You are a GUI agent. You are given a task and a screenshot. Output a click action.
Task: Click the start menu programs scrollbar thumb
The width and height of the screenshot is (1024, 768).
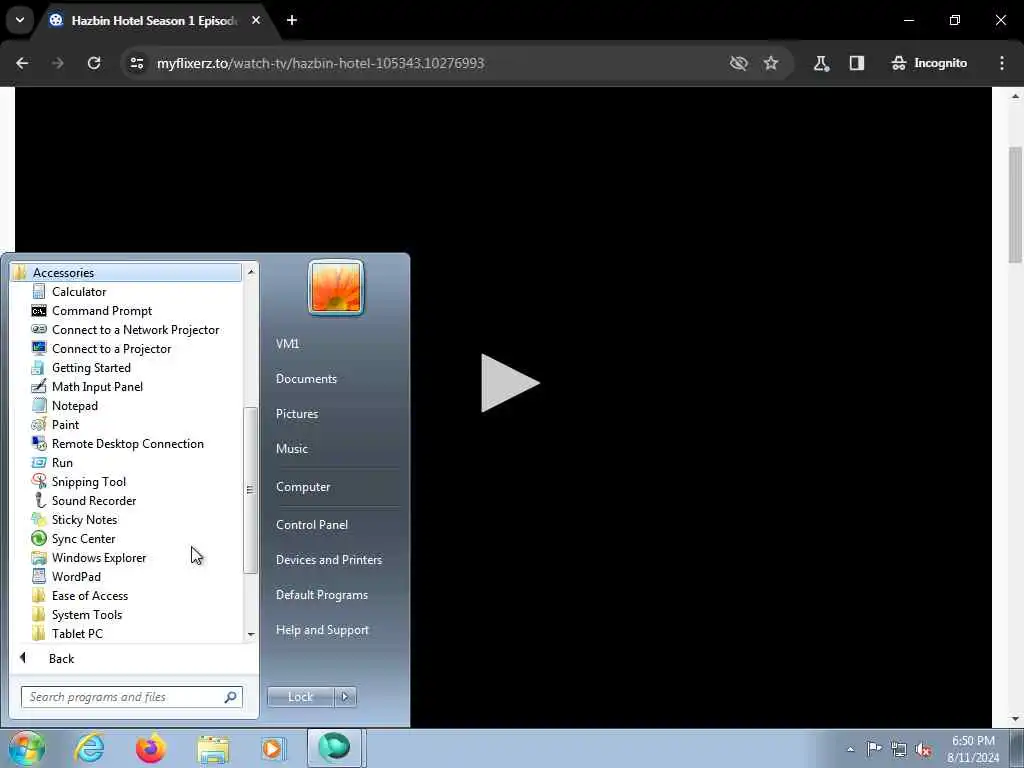(249, 490)
